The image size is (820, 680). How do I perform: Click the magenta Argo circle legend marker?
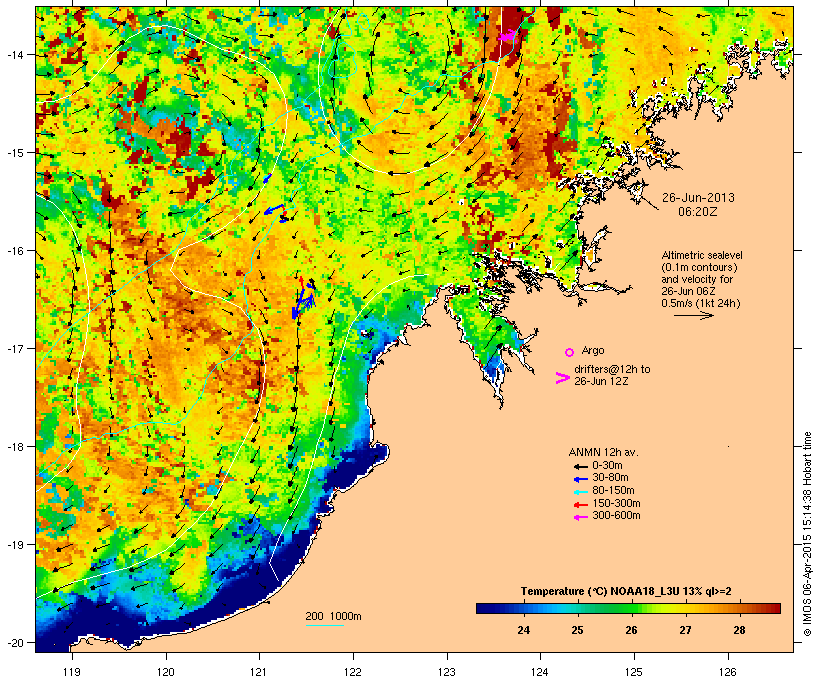coord(570,352)
